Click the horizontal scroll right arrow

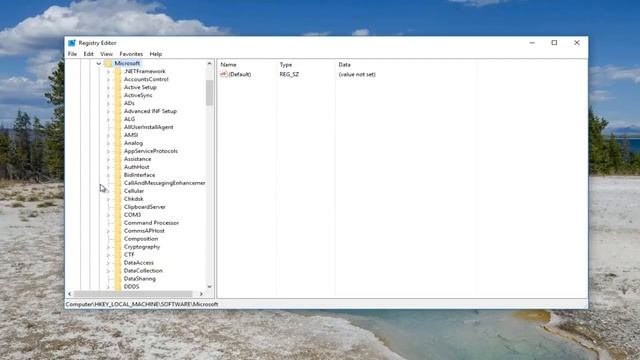click(x=201, y=294)
